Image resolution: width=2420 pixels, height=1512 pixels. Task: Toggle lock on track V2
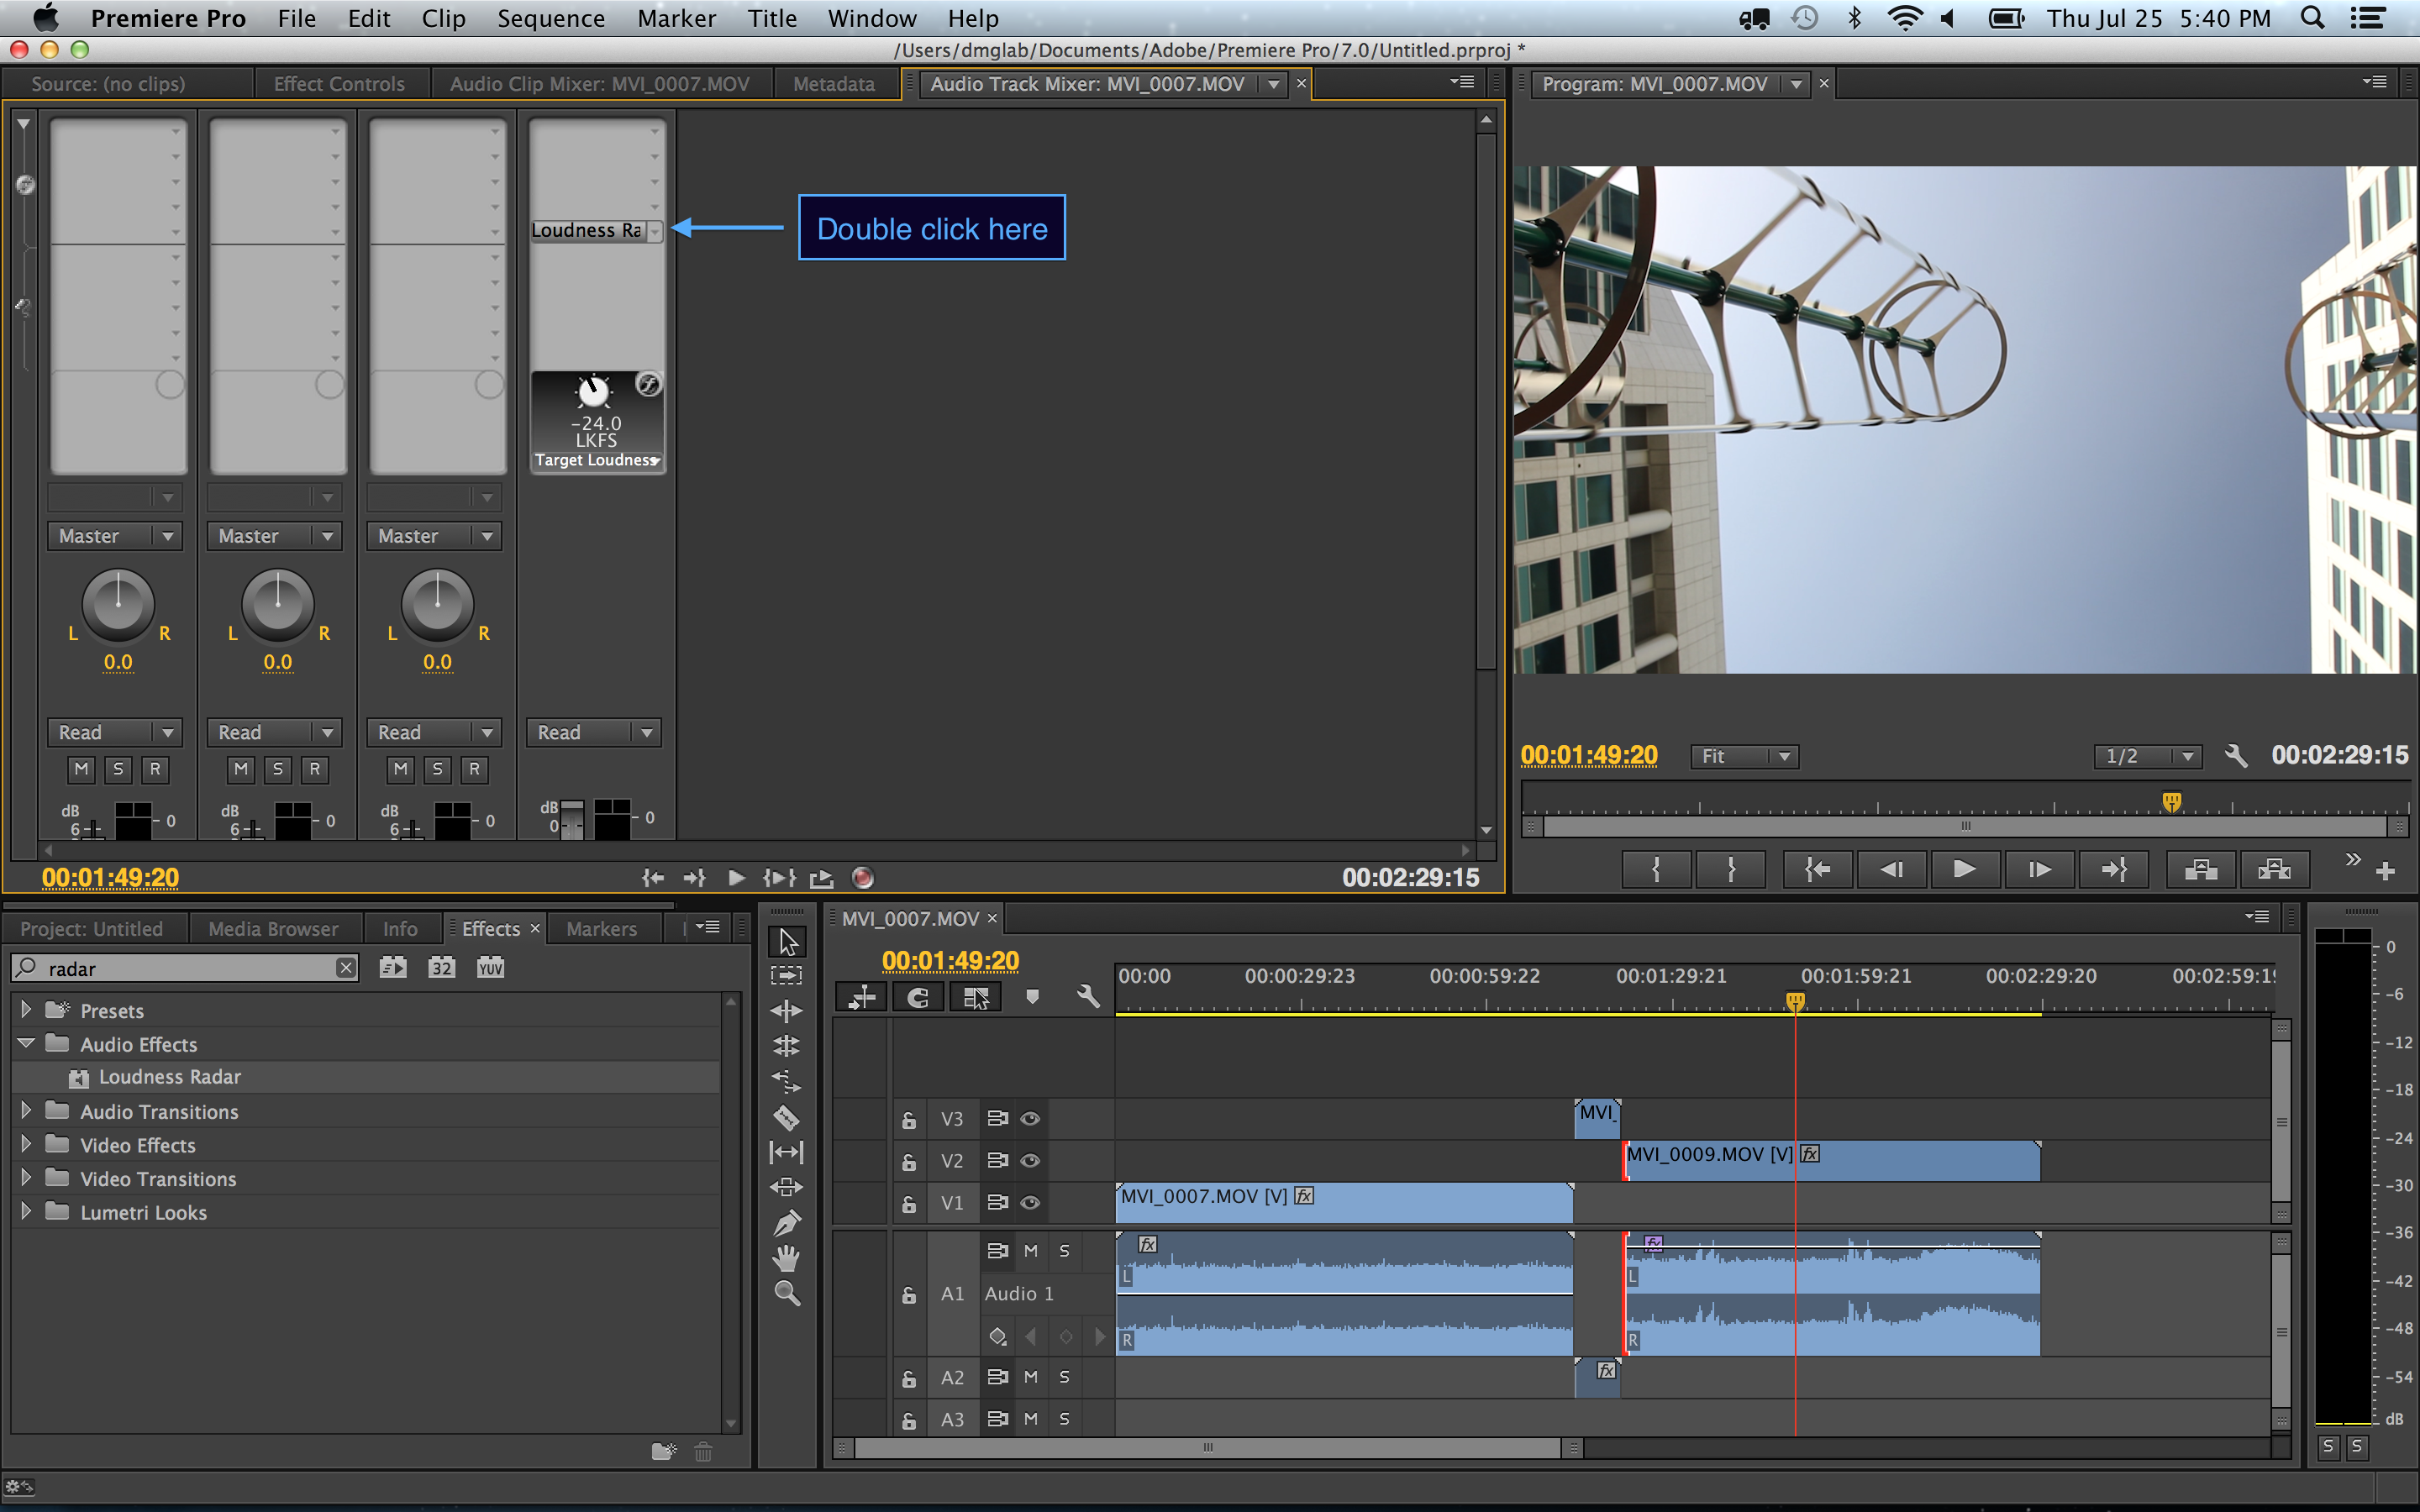coord(908,1161)
